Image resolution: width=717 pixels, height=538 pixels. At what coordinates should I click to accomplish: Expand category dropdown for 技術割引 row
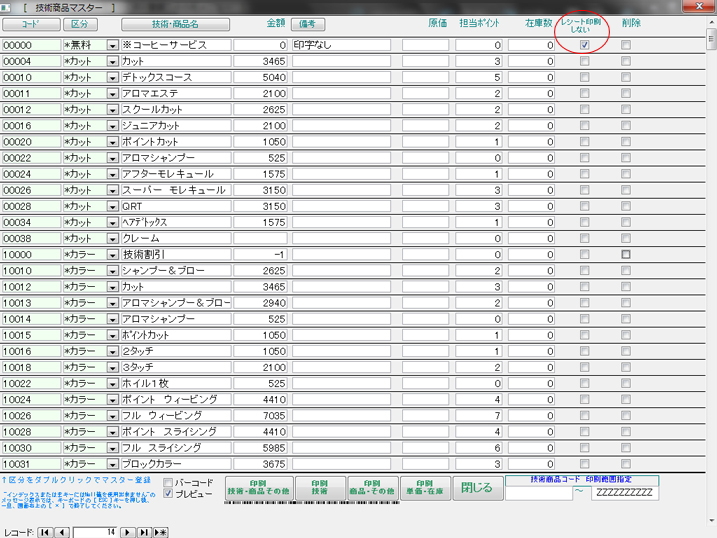click(112, 255)
